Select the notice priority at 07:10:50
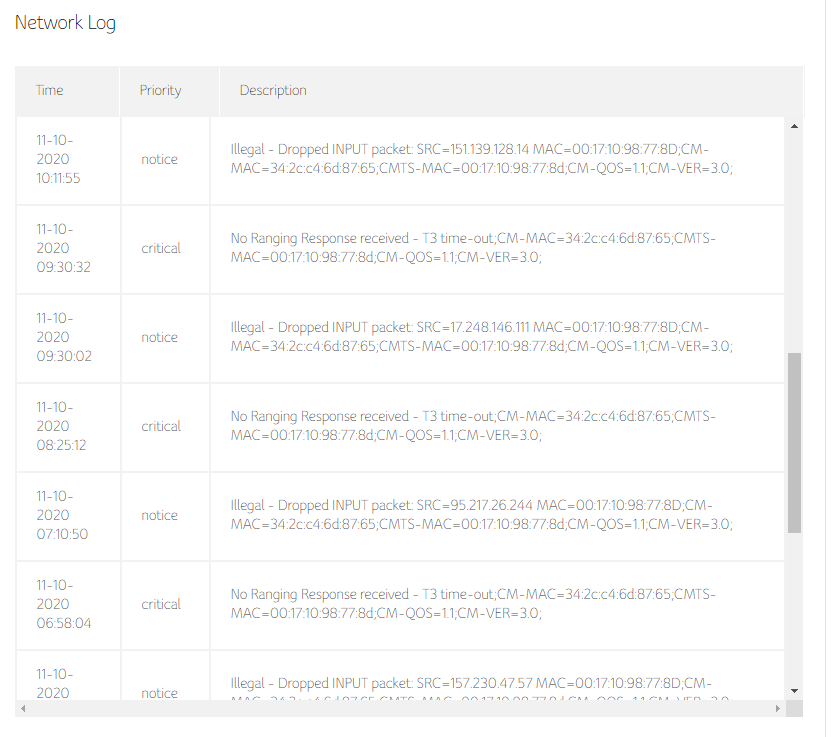 pos(159,515)
